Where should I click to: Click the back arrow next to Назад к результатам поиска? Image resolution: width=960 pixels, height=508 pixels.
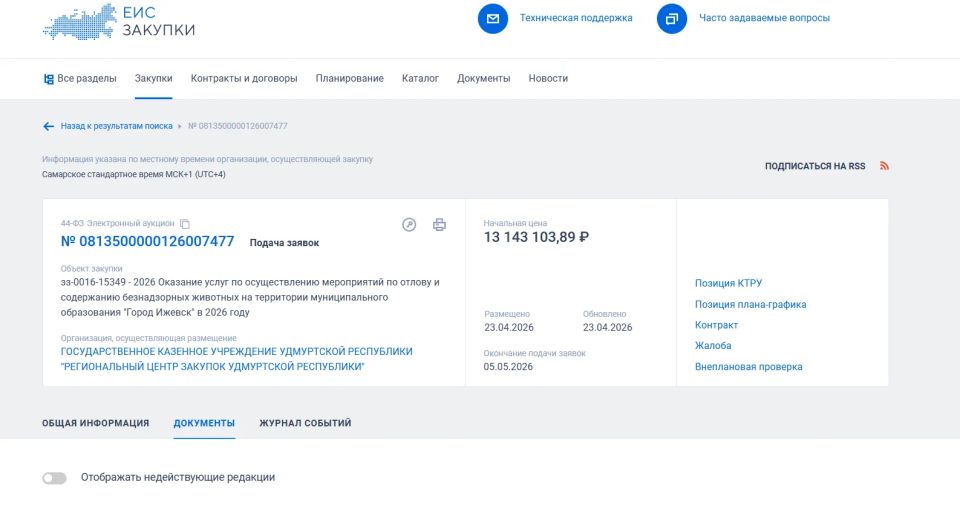point(48,126)
